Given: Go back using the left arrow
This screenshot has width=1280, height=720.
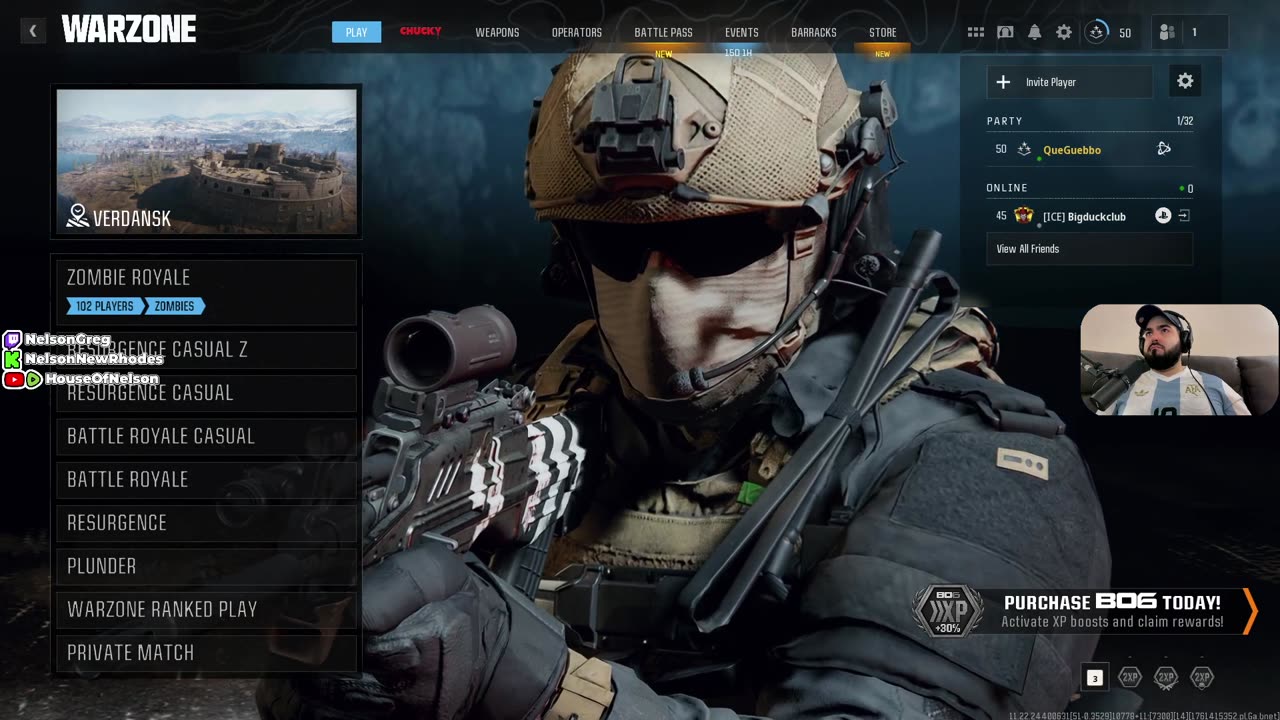Looking at the screenshot, I should click(33, 31).
